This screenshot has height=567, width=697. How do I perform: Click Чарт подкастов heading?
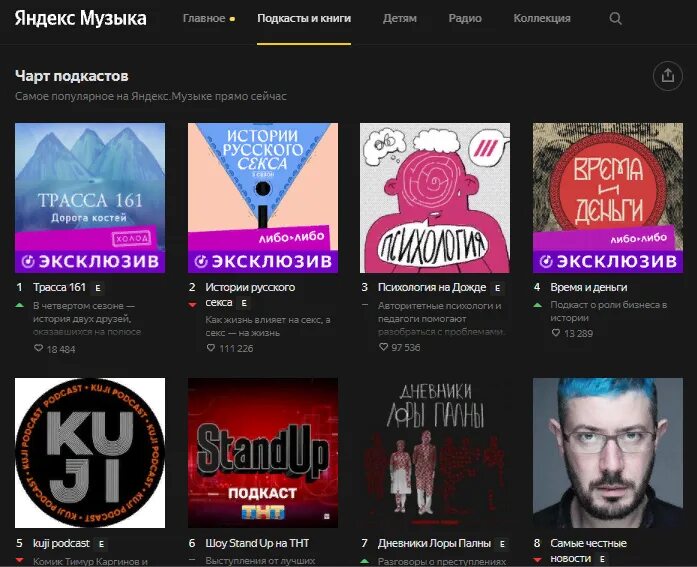pyautogui.click(x=72, y=76)
